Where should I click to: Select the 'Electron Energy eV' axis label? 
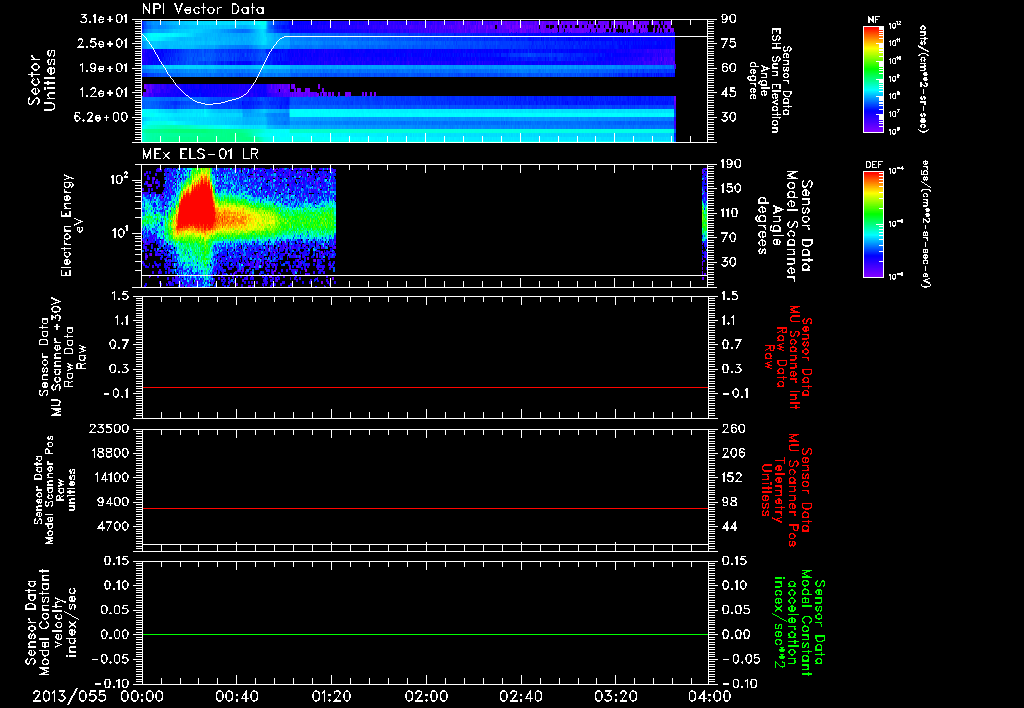tap(72, 225)
